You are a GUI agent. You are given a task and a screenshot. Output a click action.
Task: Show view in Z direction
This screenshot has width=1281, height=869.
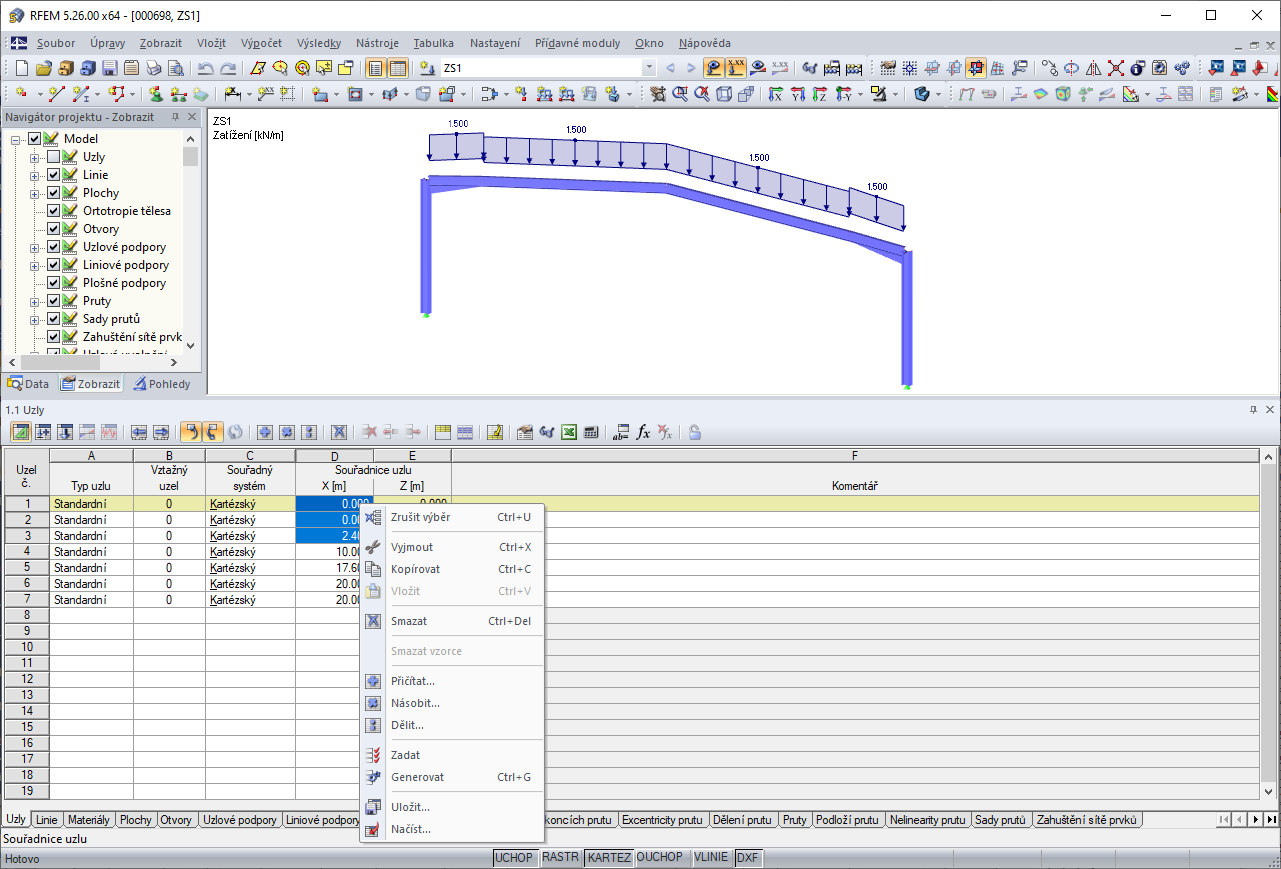[x=819, y=94]
